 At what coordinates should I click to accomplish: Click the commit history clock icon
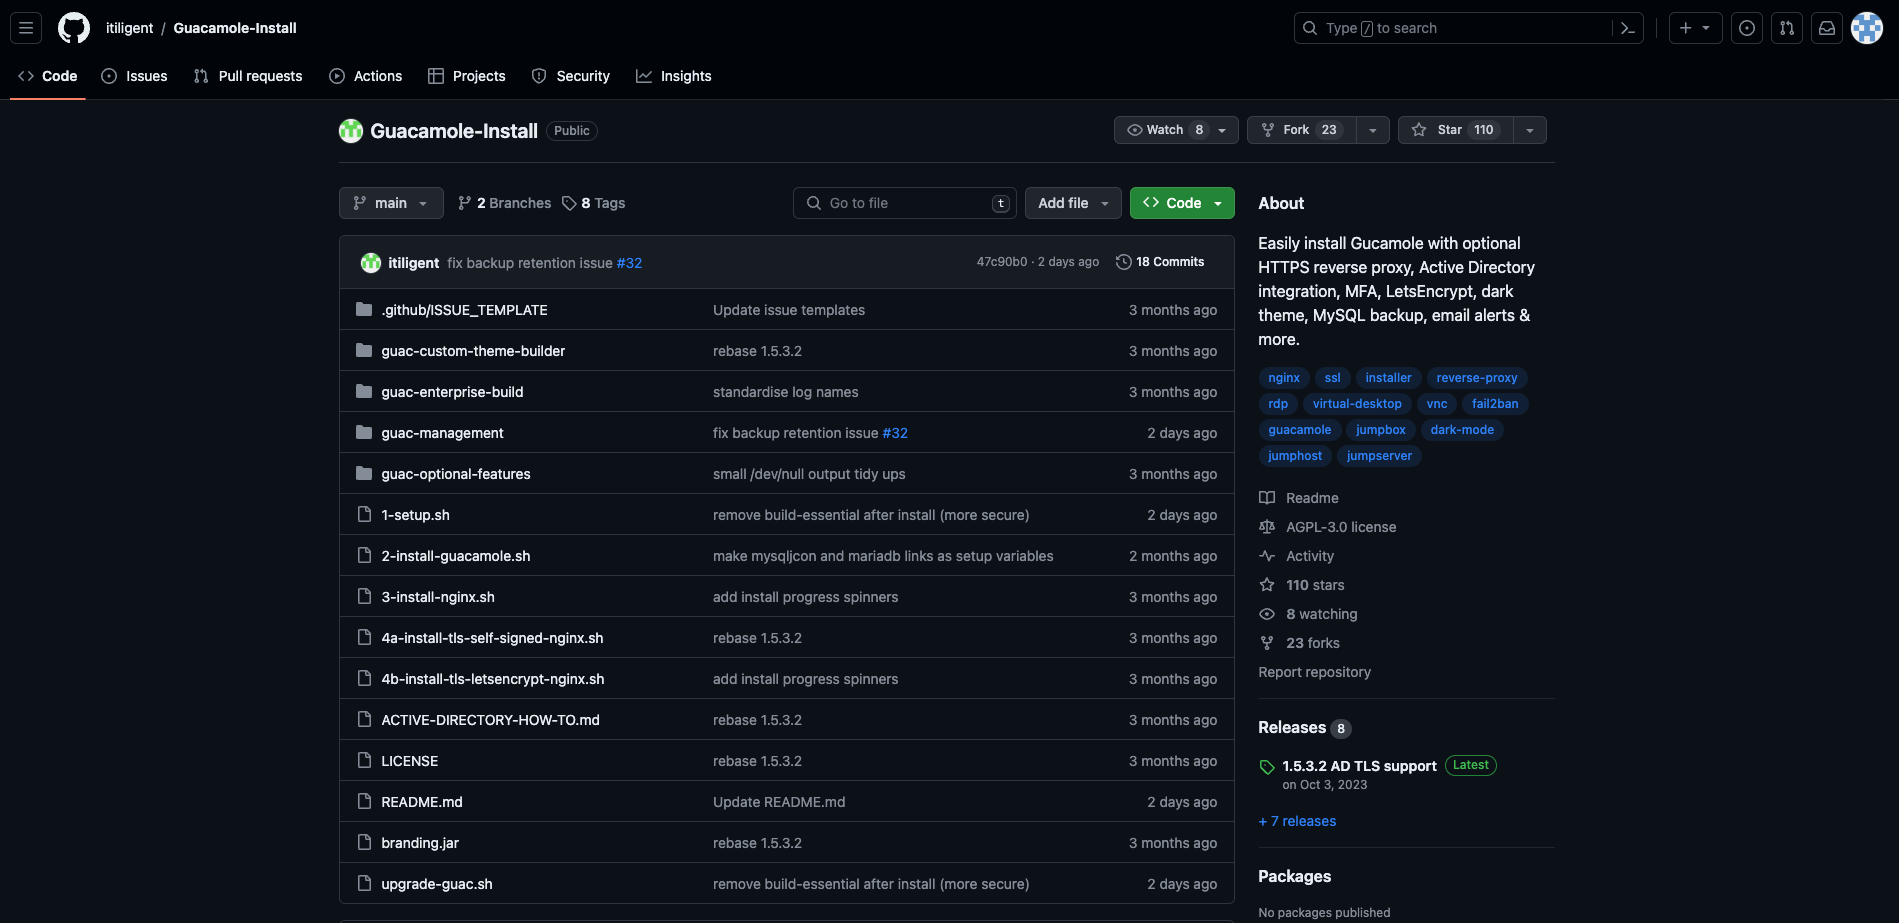(x=1122, y=261)
